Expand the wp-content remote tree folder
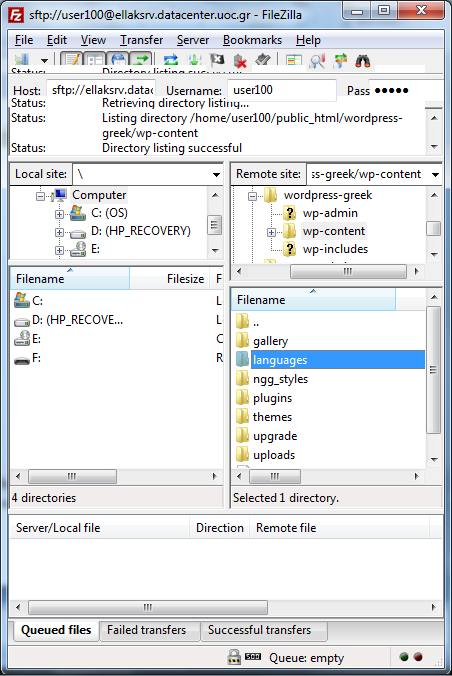 click(271, 232)
